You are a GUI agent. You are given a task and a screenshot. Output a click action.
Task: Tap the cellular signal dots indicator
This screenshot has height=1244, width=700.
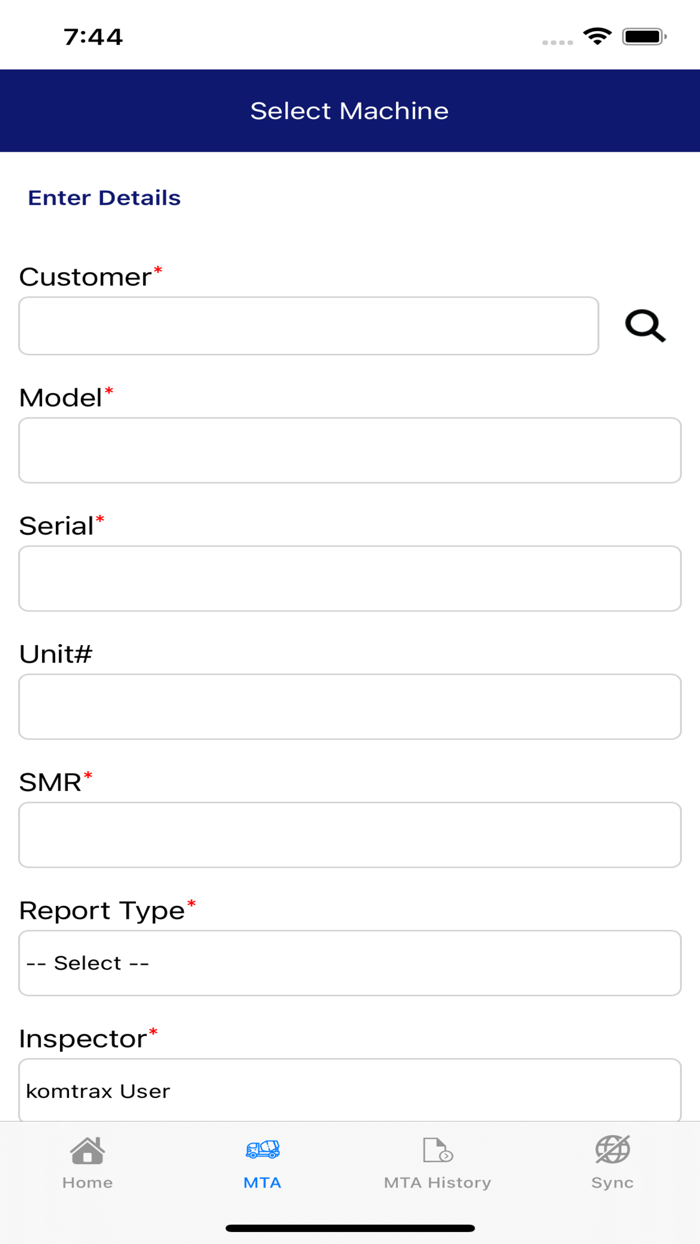pos(556,42)
